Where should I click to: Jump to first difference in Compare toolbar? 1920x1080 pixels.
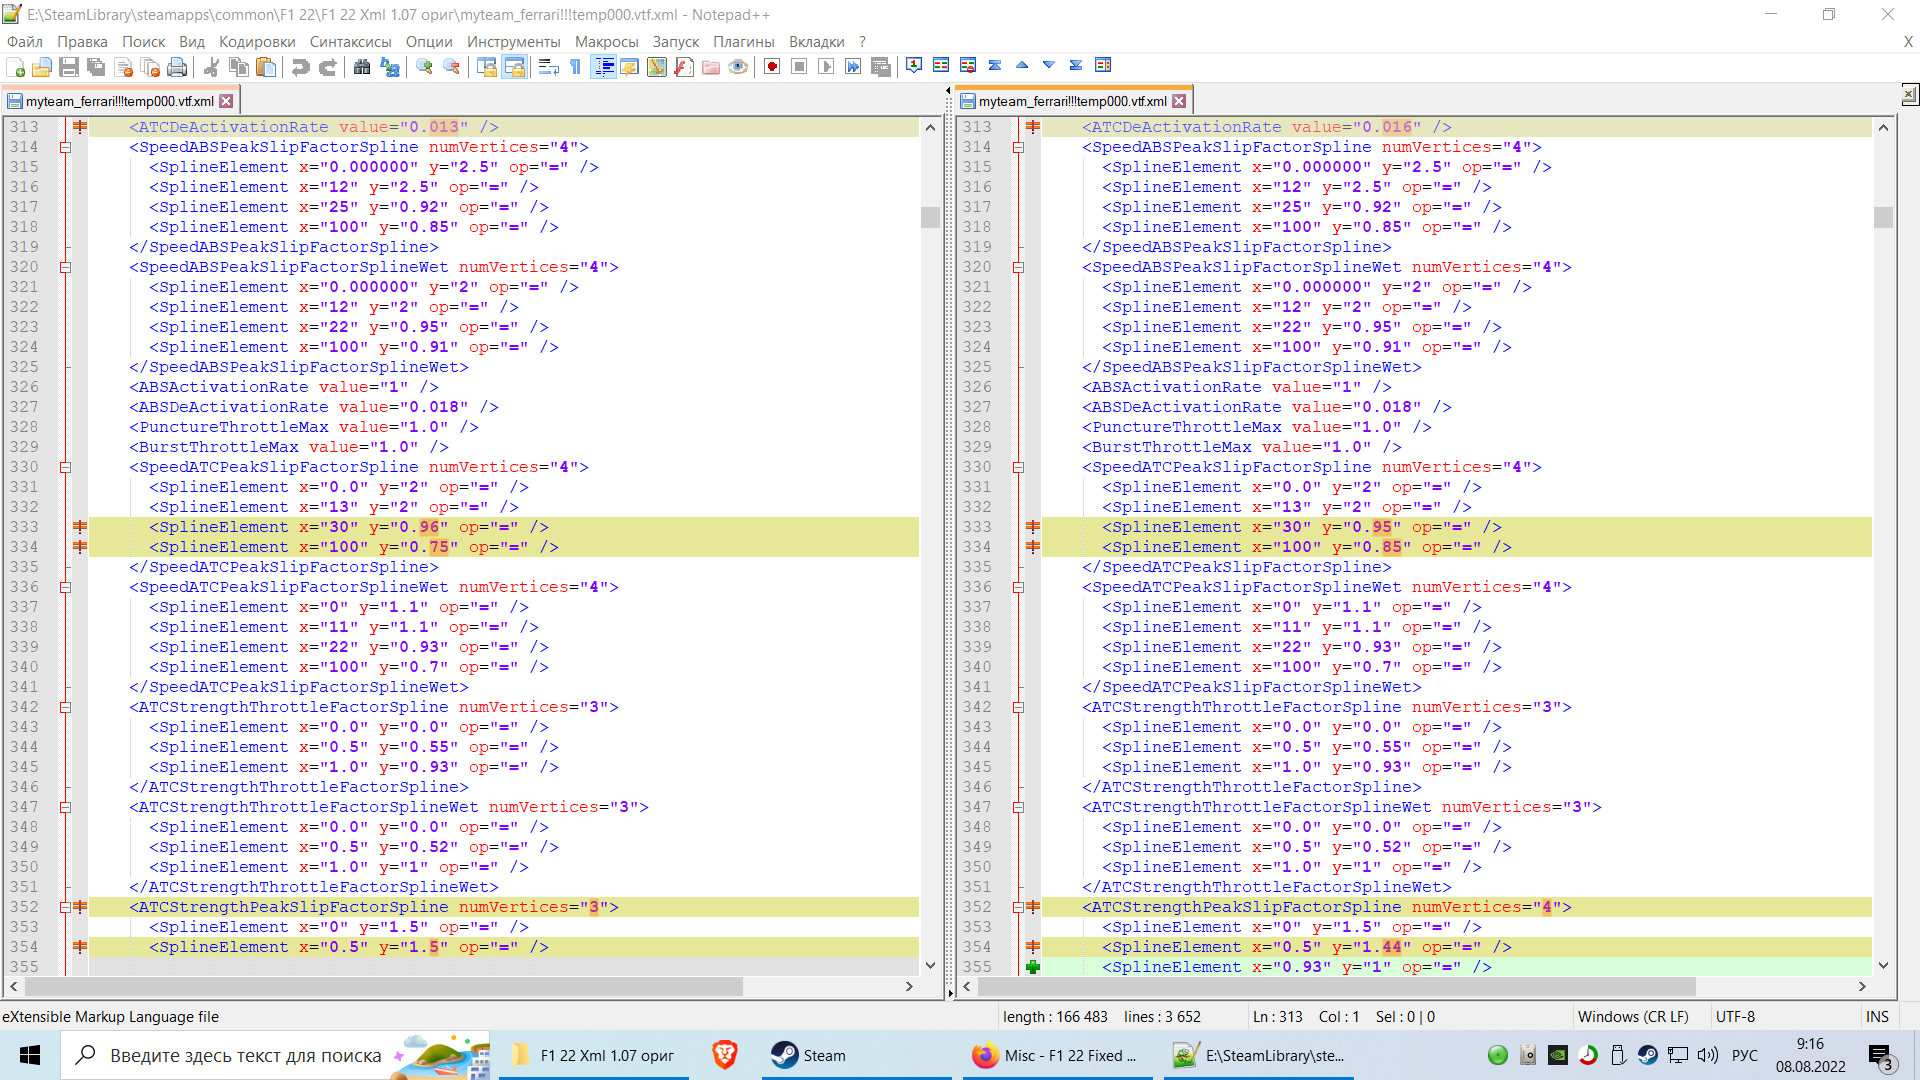point(995,65)
